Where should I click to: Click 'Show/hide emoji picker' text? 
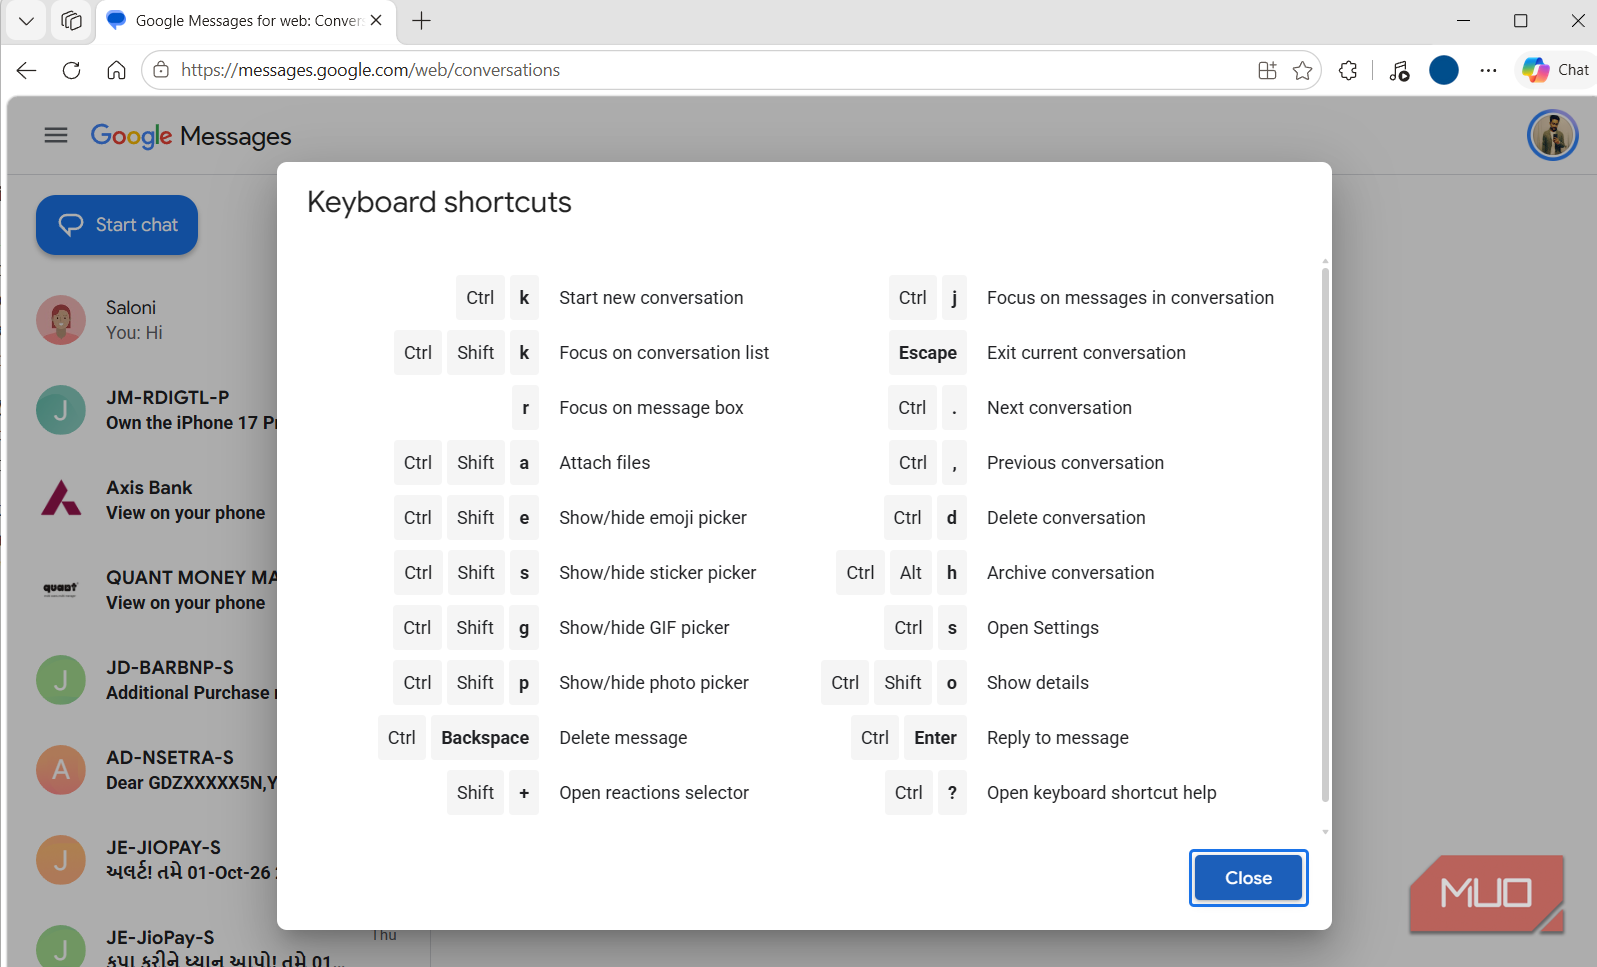click(653, 518)
